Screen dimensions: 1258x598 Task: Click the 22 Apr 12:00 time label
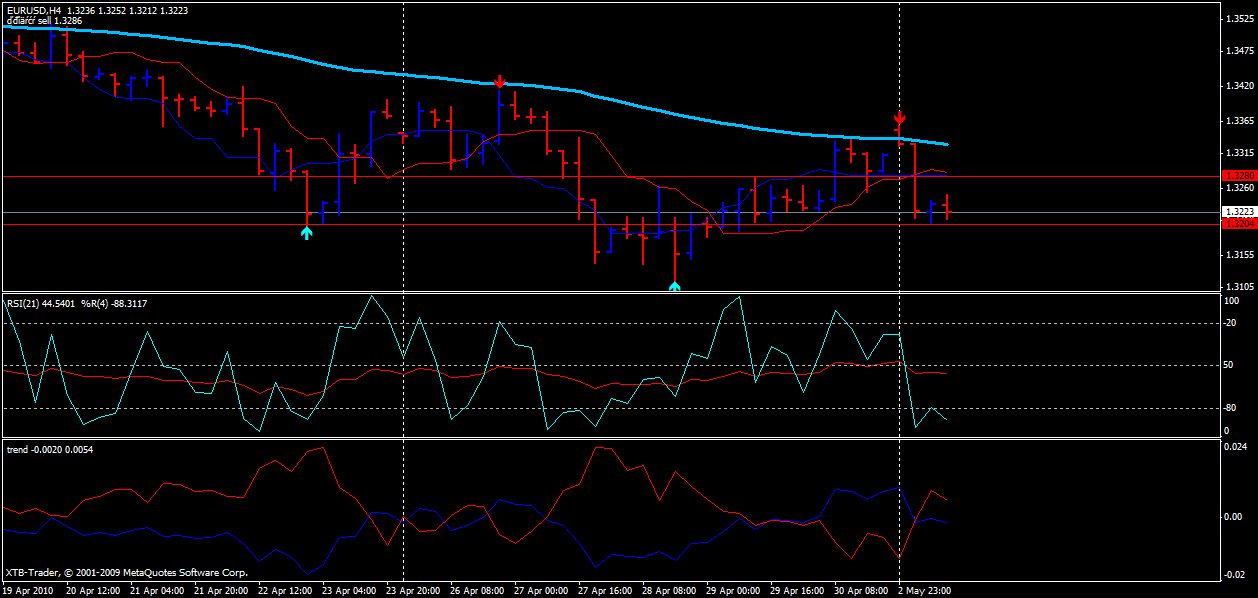tap(285, 591)
